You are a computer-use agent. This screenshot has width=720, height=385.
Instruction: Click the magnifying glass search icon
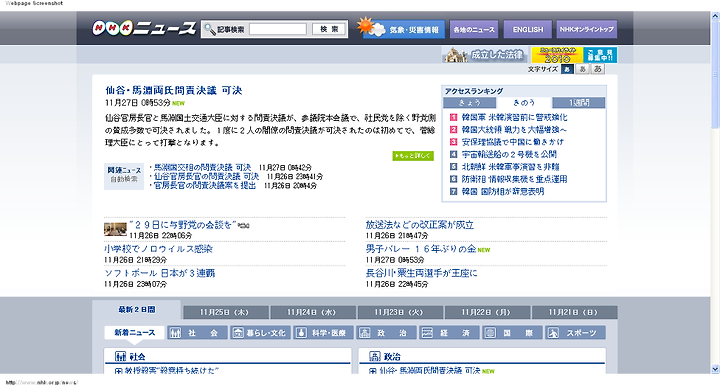tap(210, 29)
